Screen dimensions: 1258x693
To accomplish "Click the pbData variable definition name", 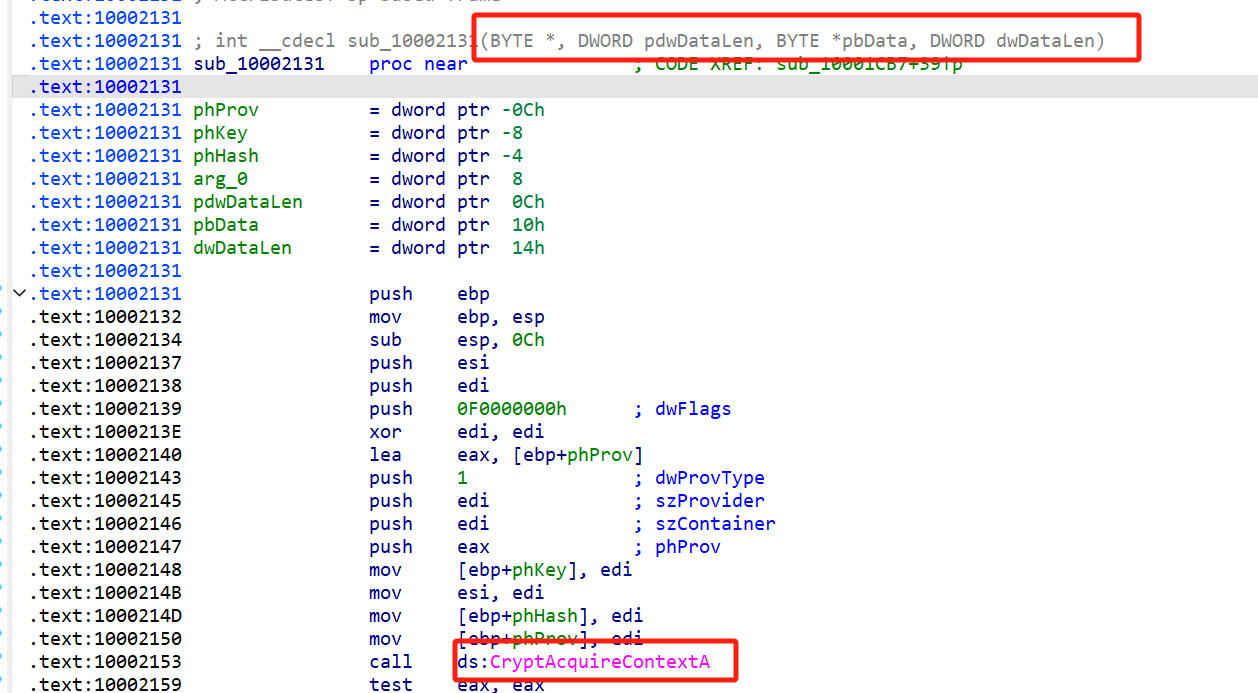I will pos(226,225).
